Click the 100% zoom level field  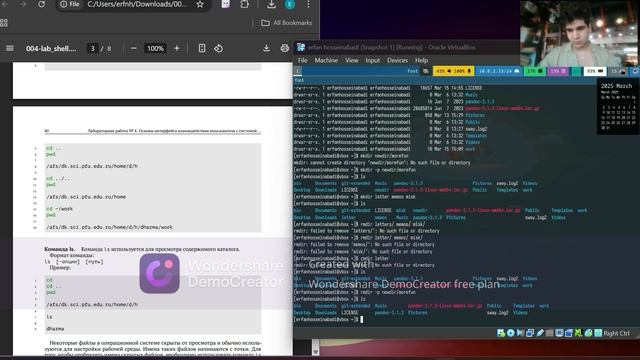tap(155, 48)
